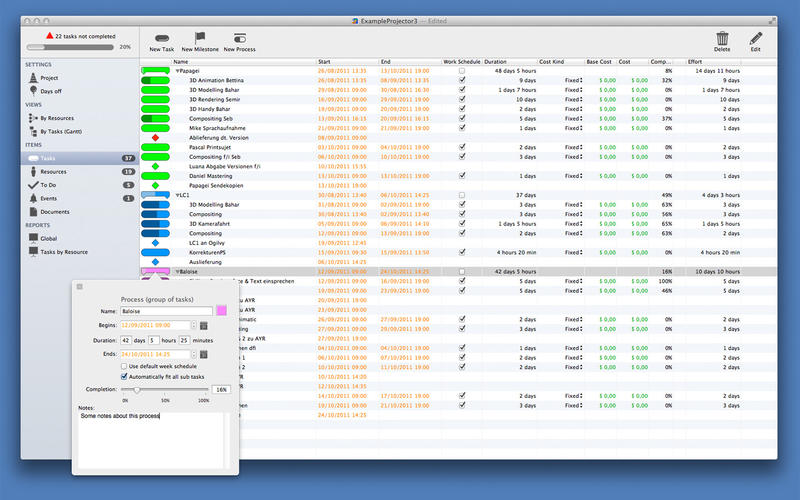This screenshot has width=800, height=500.
Task: Sort by the Duration column header
Action: 509,62
